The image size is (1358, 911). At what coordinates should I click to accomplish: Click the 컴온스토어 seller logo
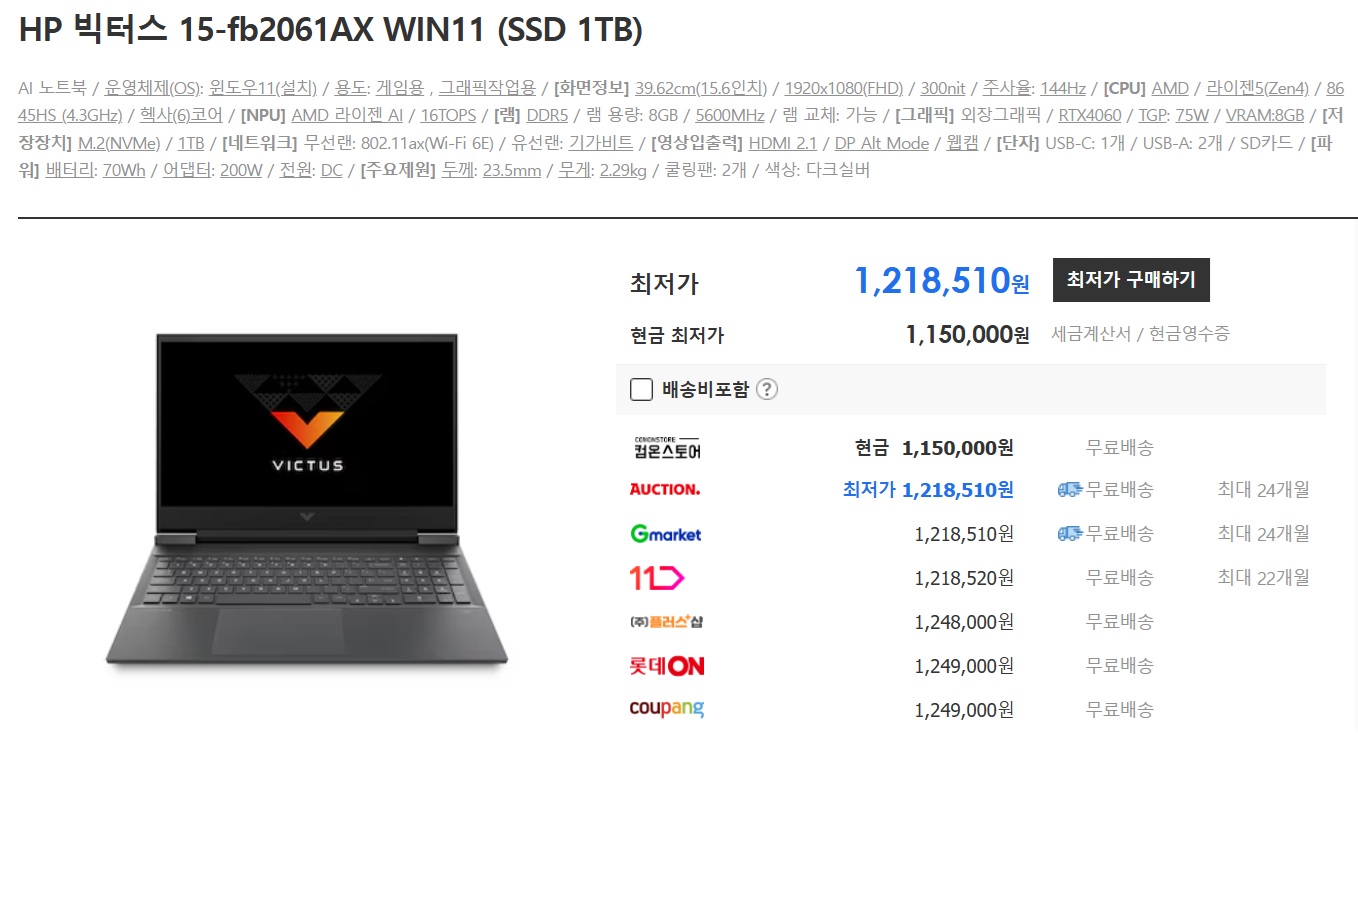[x=667, y=447]
